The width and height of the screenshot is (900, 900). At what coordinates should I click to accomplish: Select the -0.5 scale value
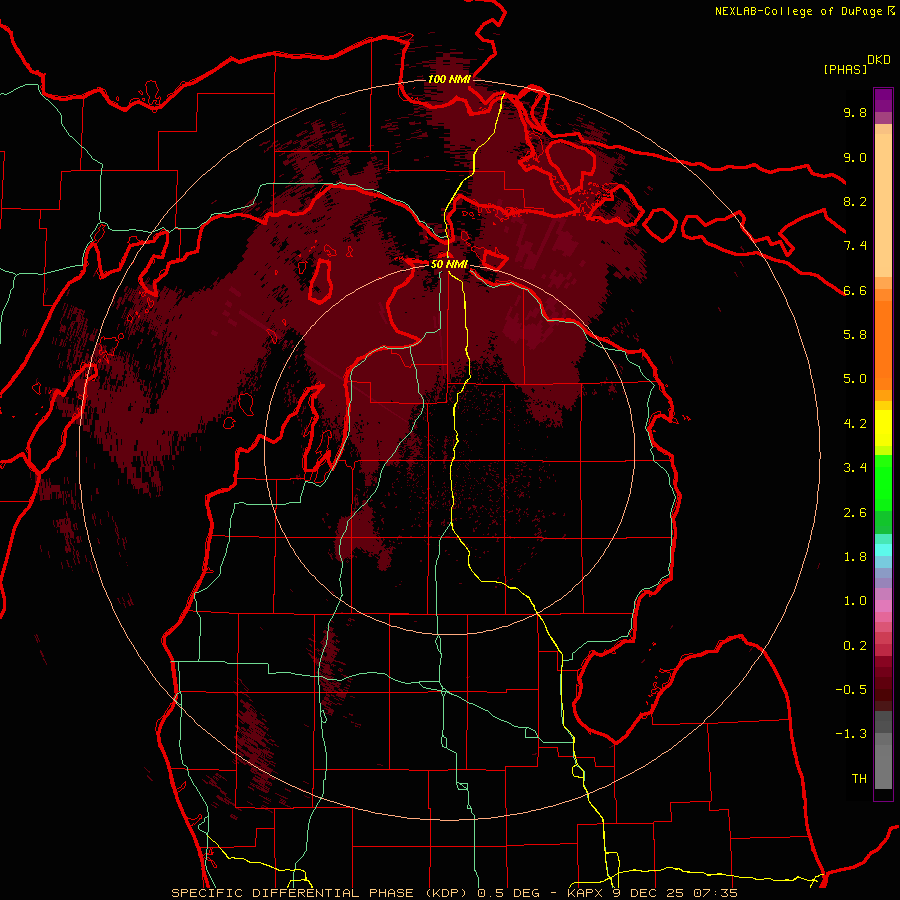(851, 690)
